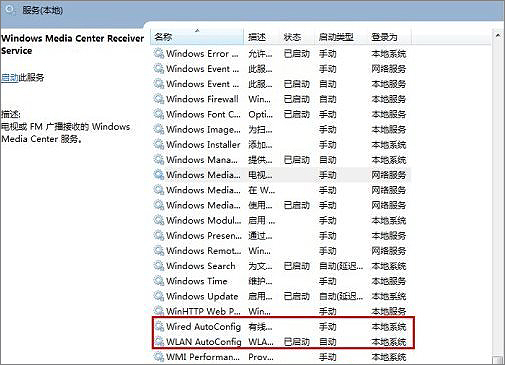This screenshot has width=505, height=365.
Task: Click the Windows Search service icon
Action: (159, 266)
